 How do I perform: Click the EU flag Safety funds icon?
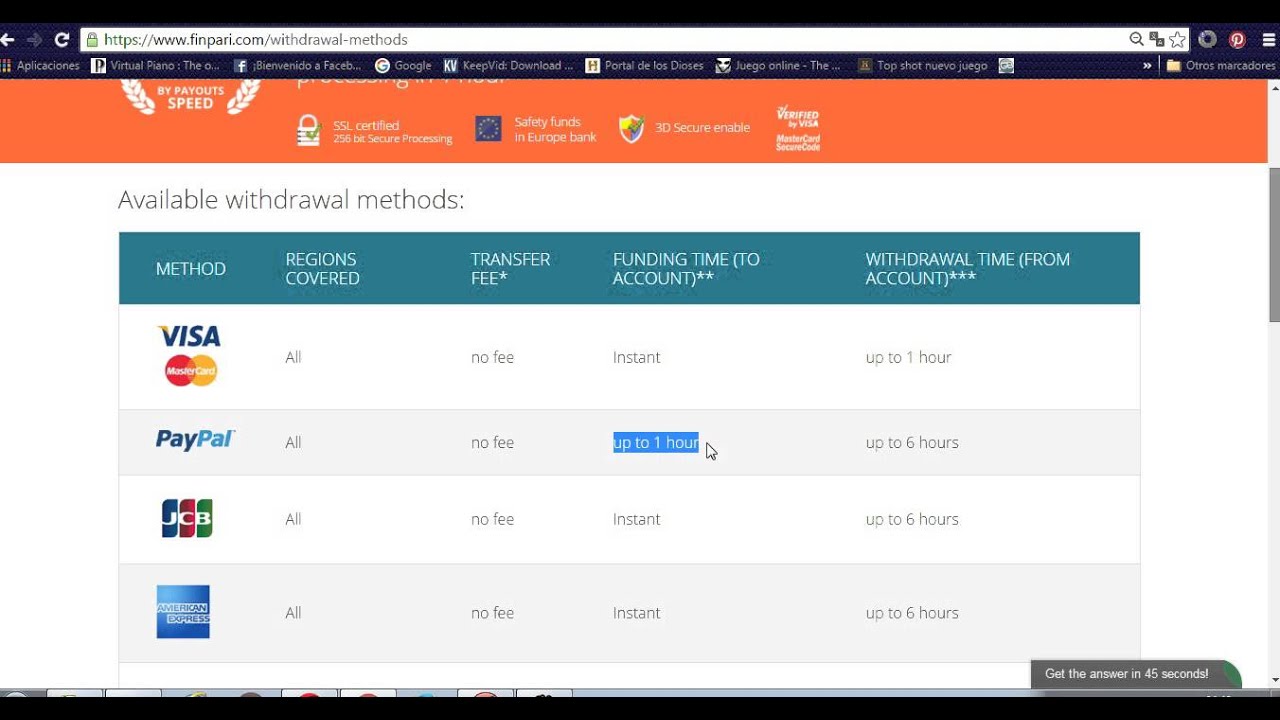(x=488, y=129)
